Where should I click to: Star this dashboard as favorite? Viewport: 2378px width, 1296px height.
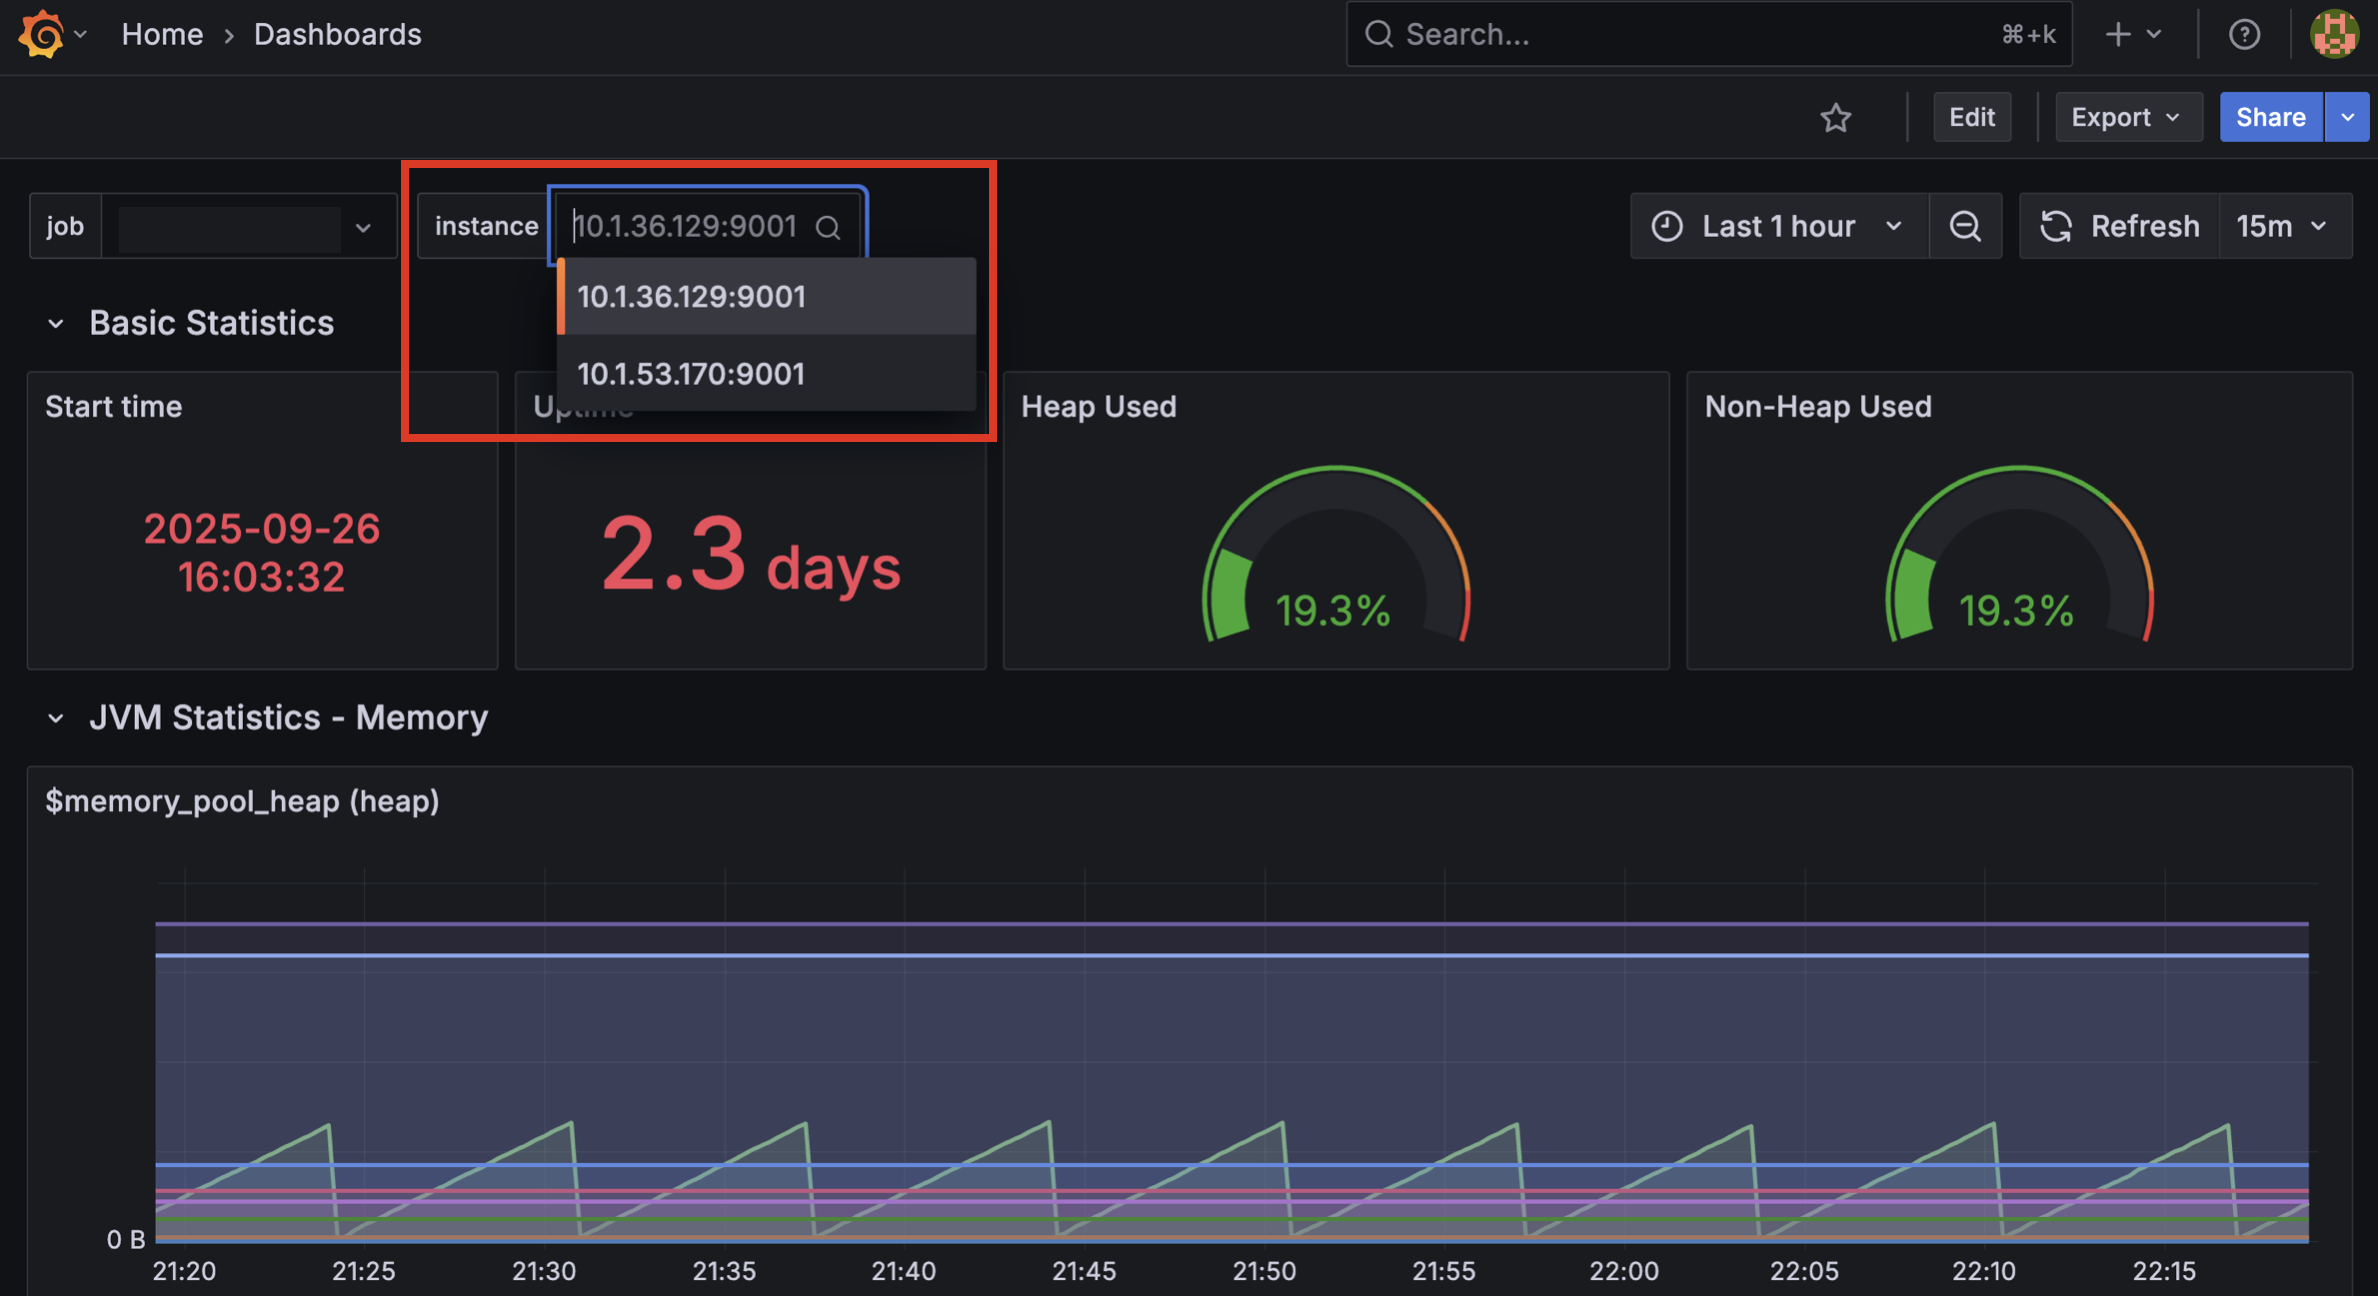(x=1835, y=118)
